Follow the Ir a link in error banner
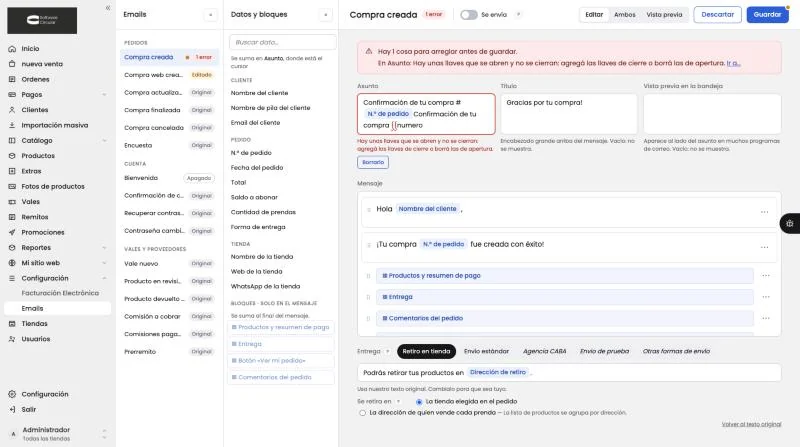The height and width of the screenshot is (447, 800). [x=733, y=63]
